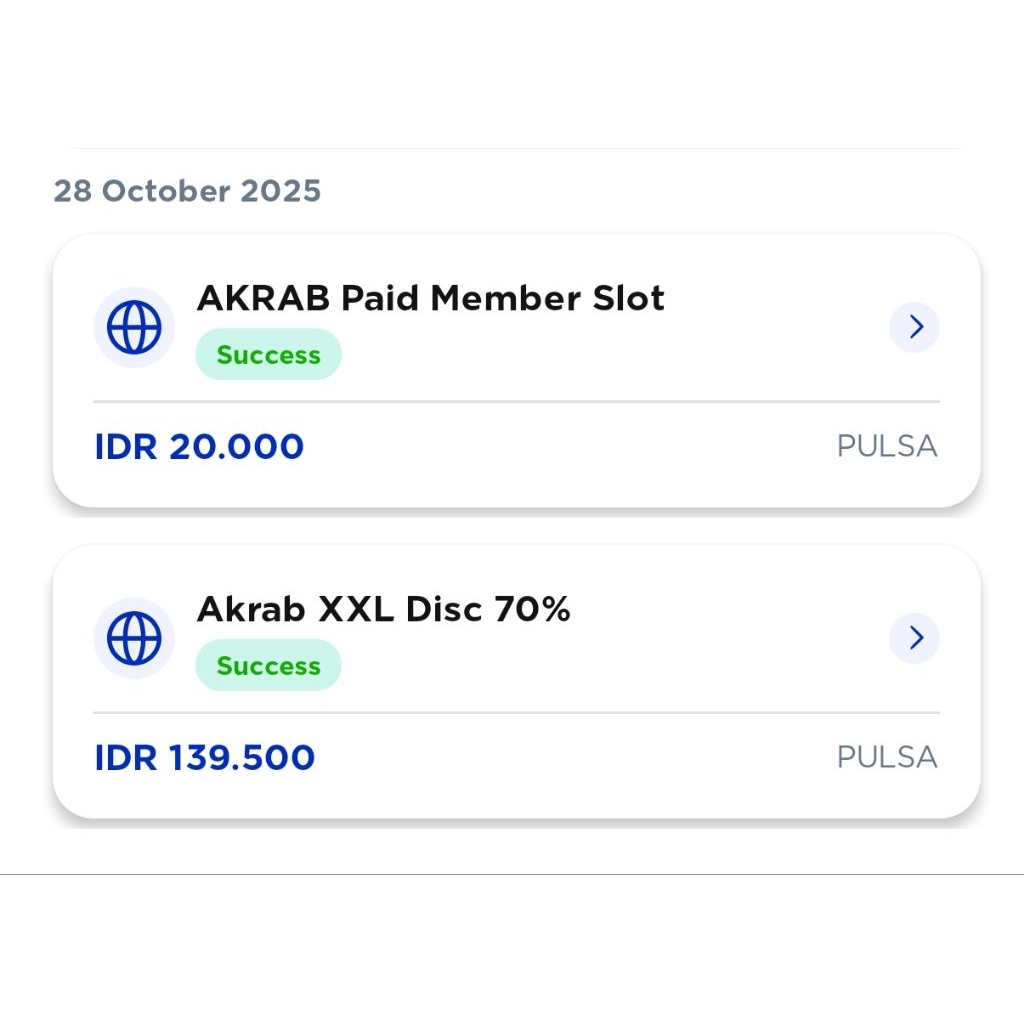Select the circular icon on the second transaction card

click(134, 637)
